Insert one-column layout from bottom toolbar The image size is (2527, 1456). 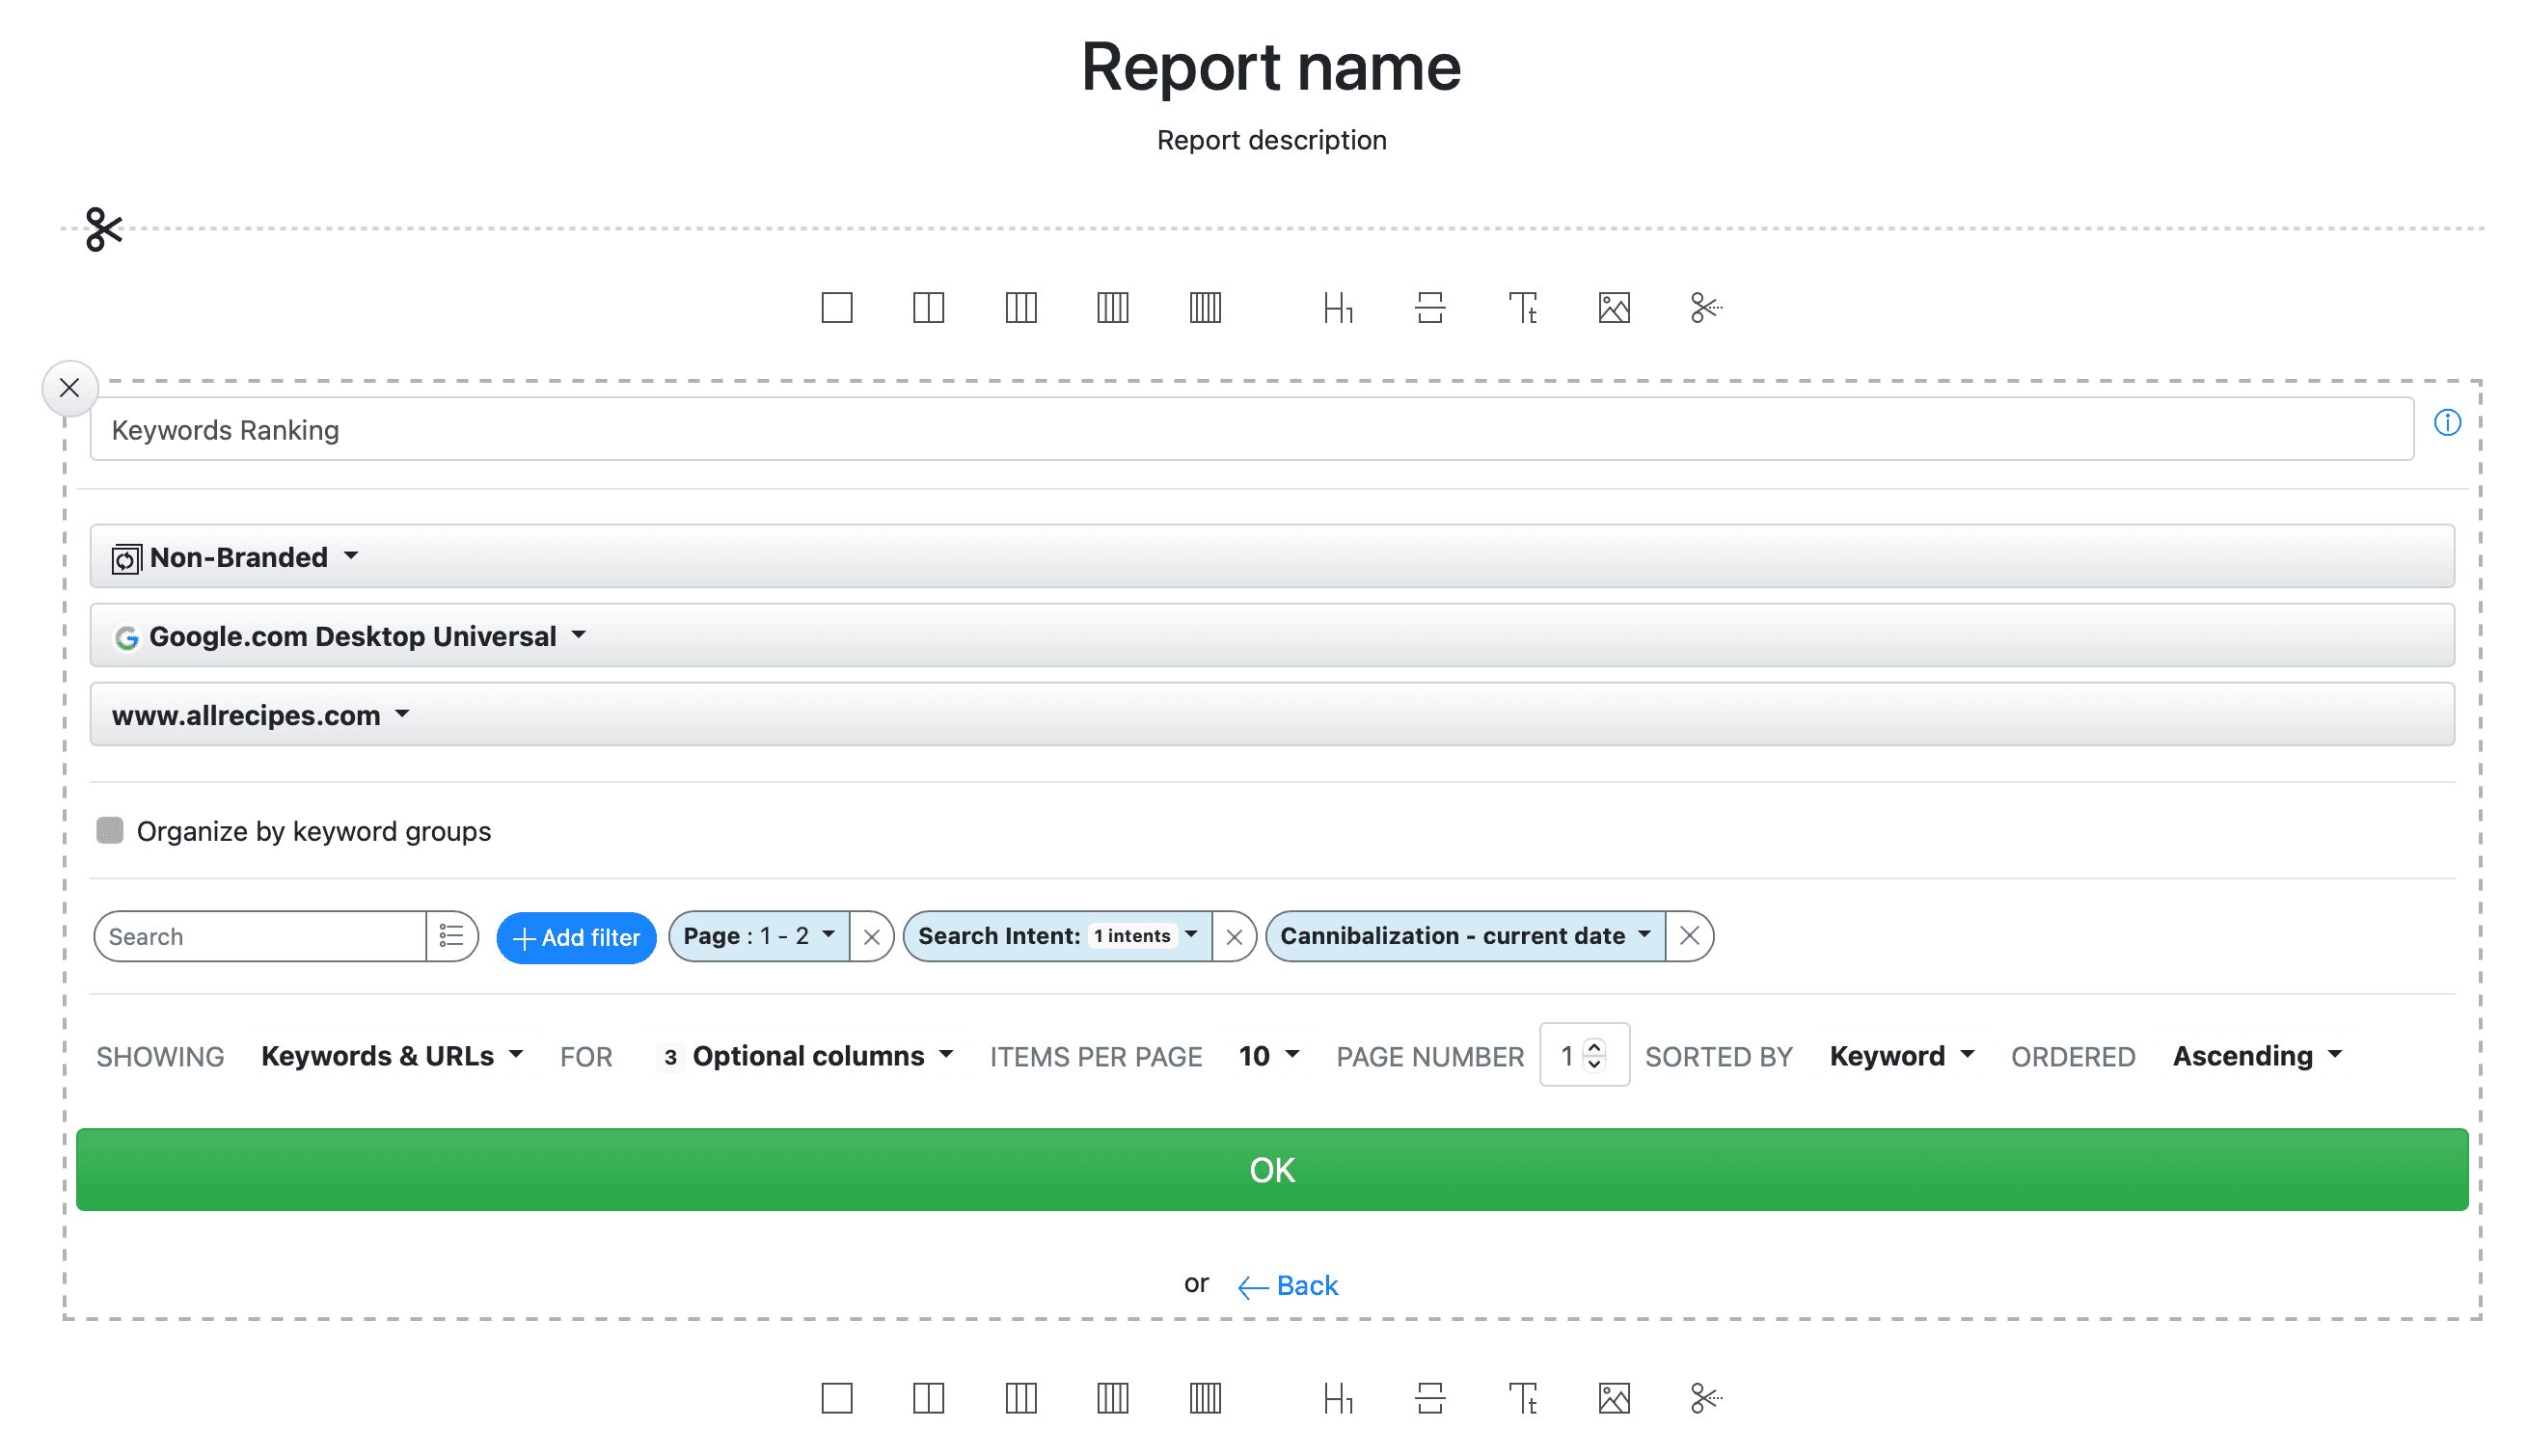pyautogui.click(x=836, y=1397)
